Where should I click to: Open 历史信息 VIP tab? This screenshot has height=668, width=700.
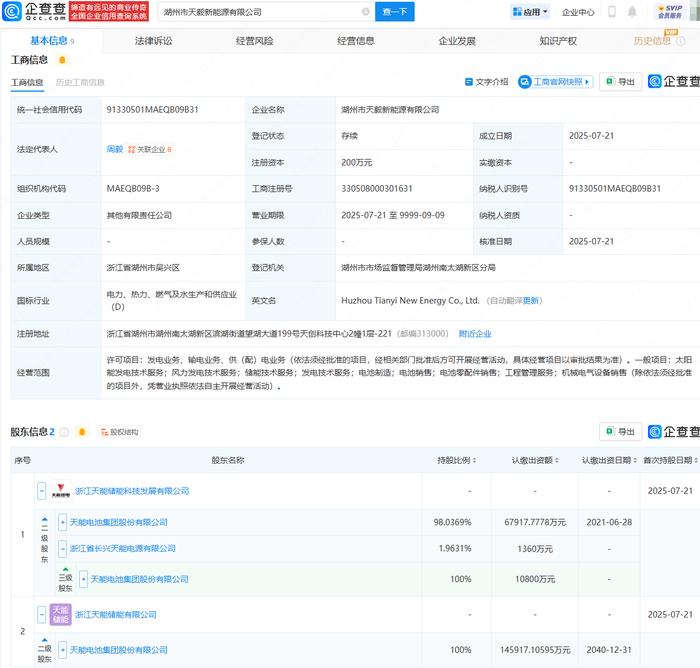[x=652, y=41]
